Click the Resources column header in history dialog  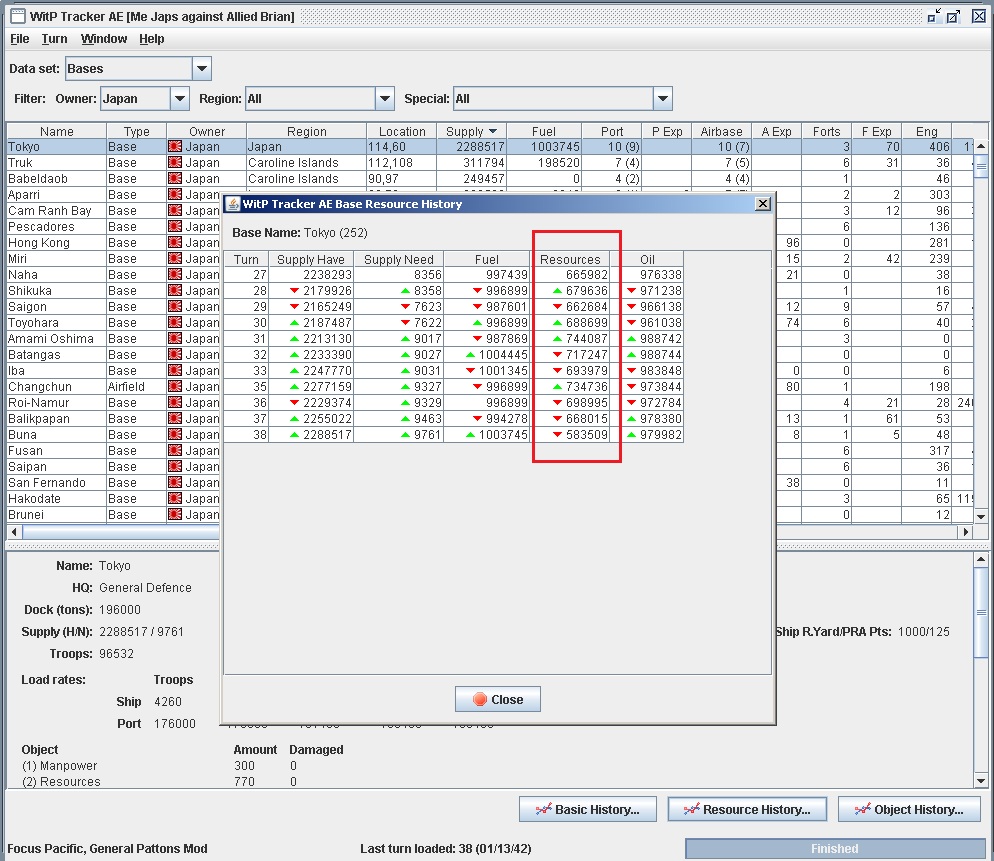pyautogui.click(x=570, y=259)
